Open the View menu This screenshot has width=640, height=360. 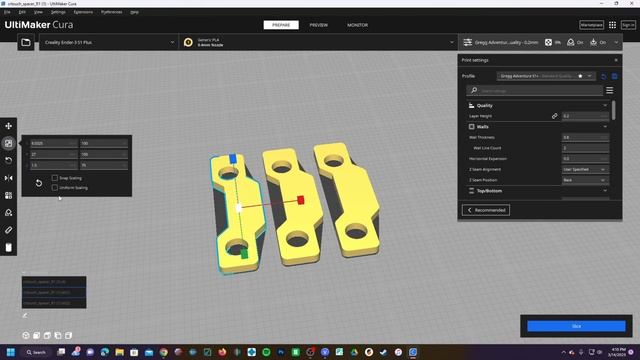pos(38,12)
